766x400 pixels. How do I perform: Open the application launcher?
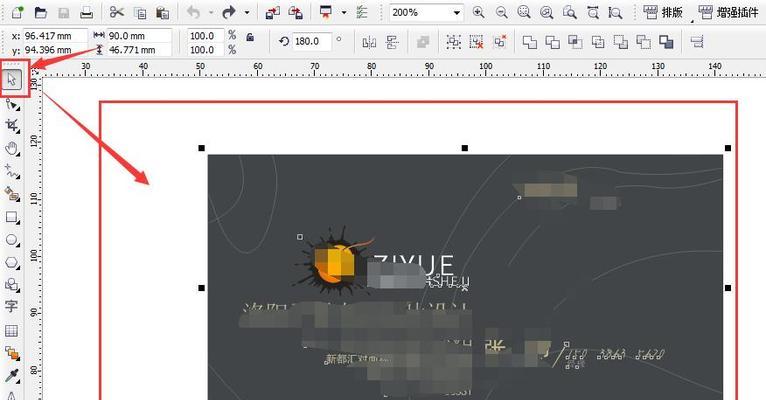point(326,12)
